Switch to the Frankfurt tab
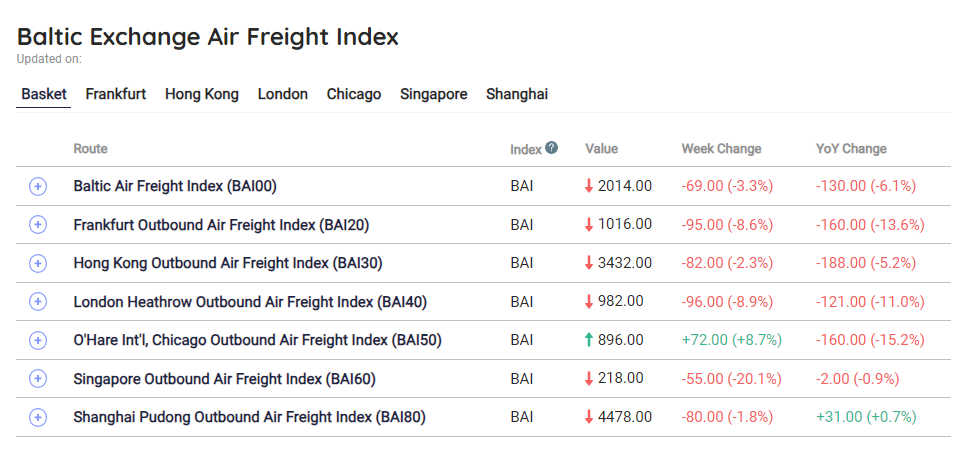Screen dimensions: 970x454 (116, 94)
